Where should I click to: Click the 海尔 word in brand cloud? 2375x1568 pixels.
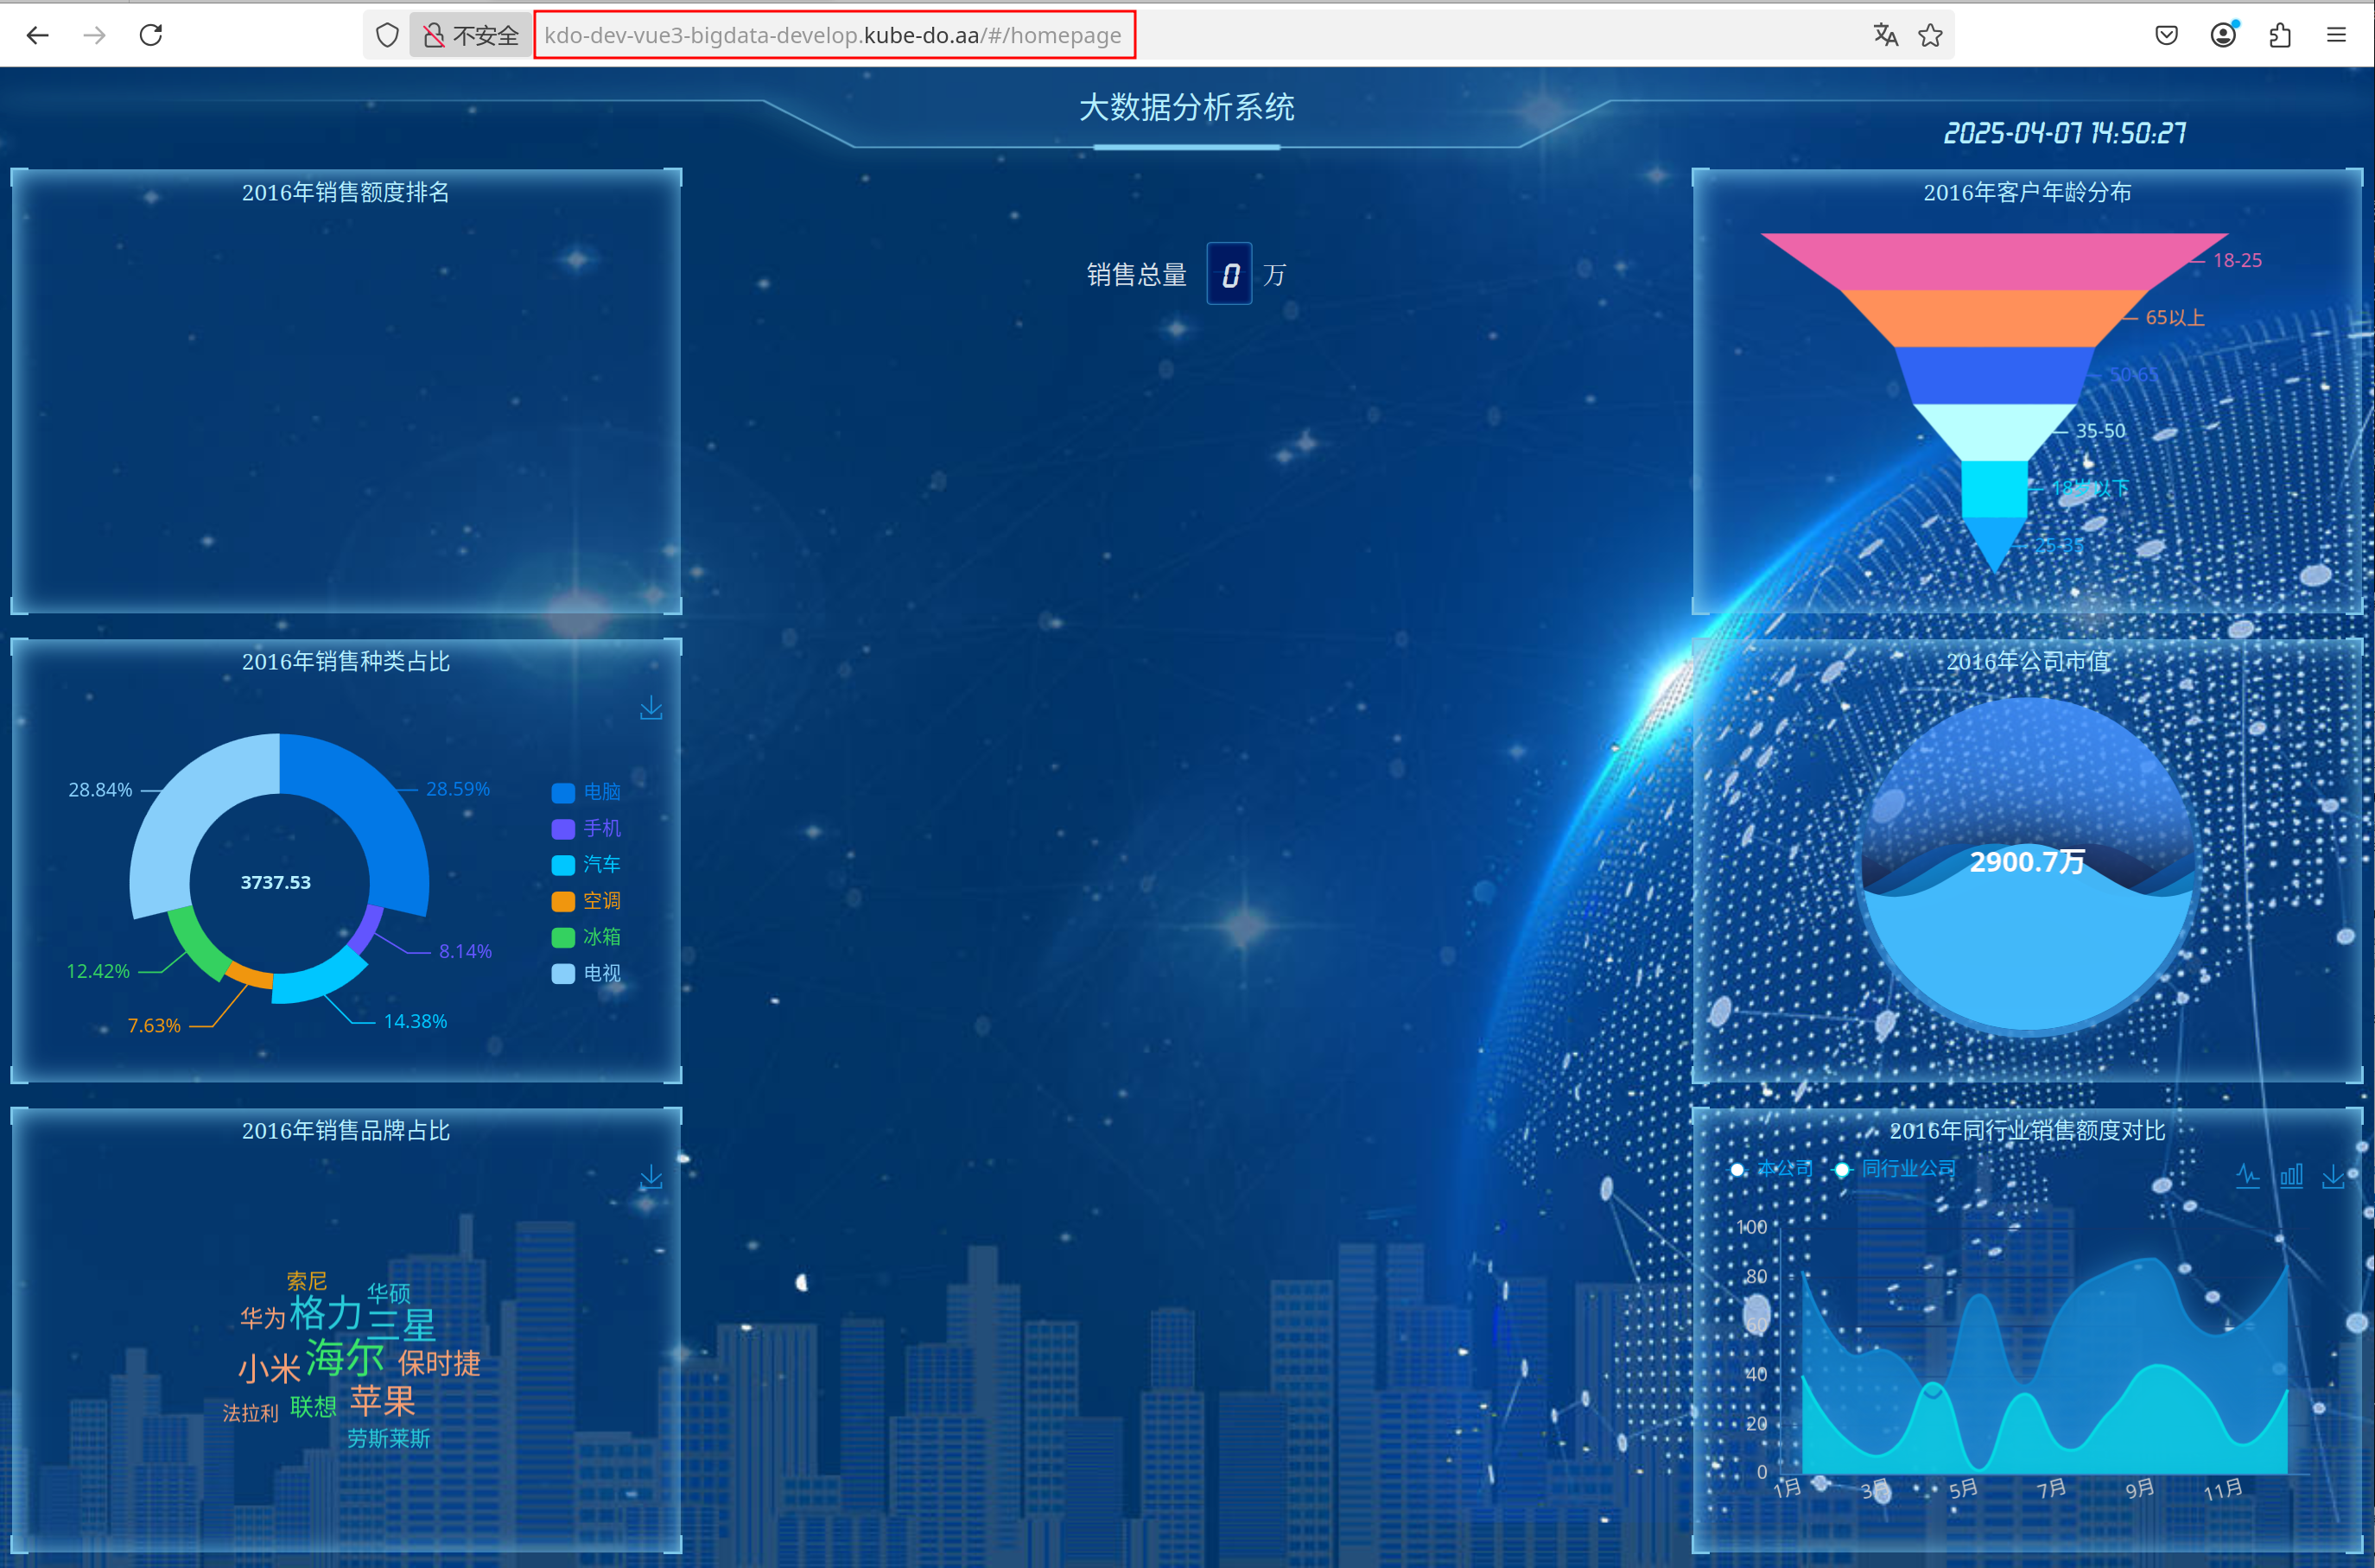[x=345, y=1358]
